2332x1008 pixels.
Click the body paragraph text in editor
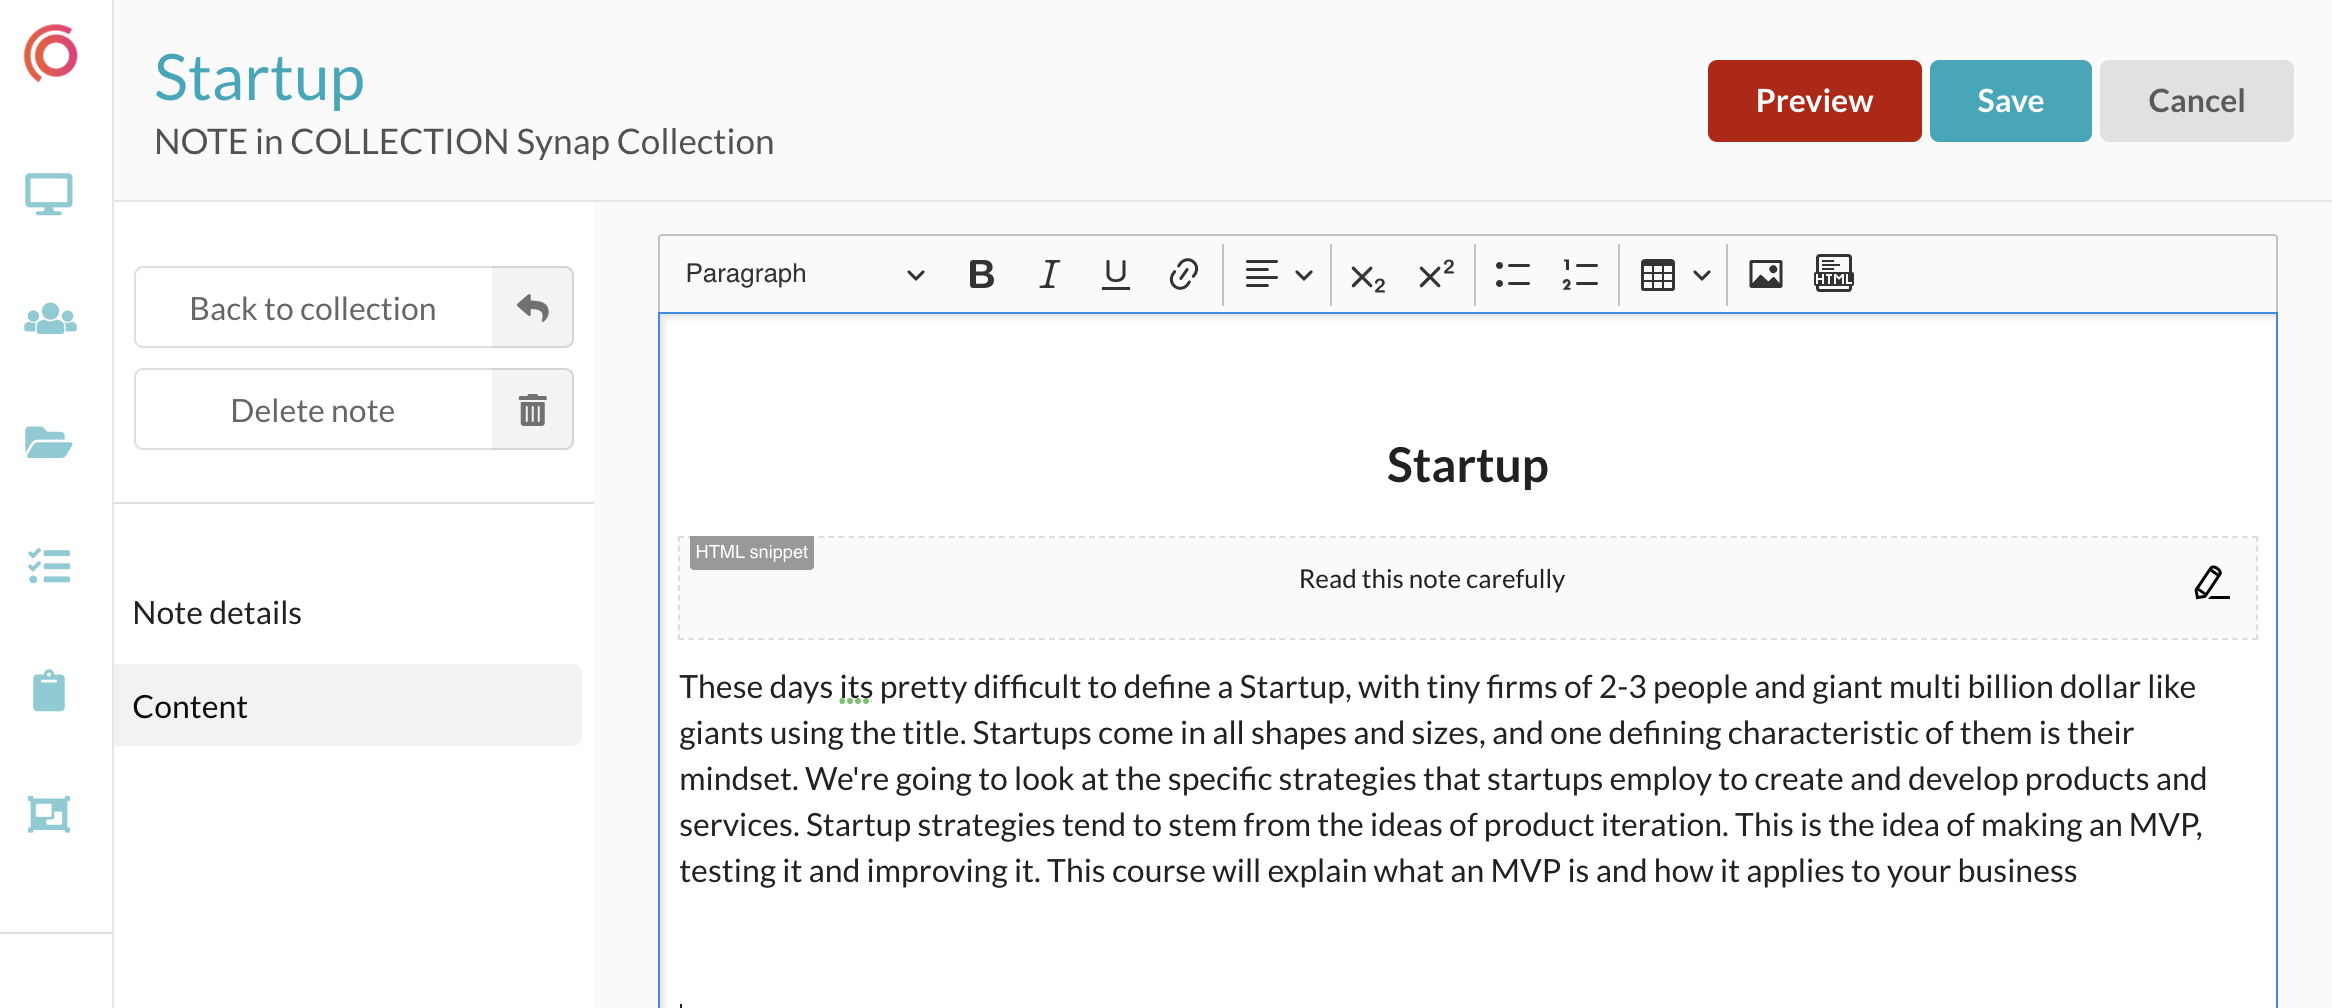tap(1443, 779)
